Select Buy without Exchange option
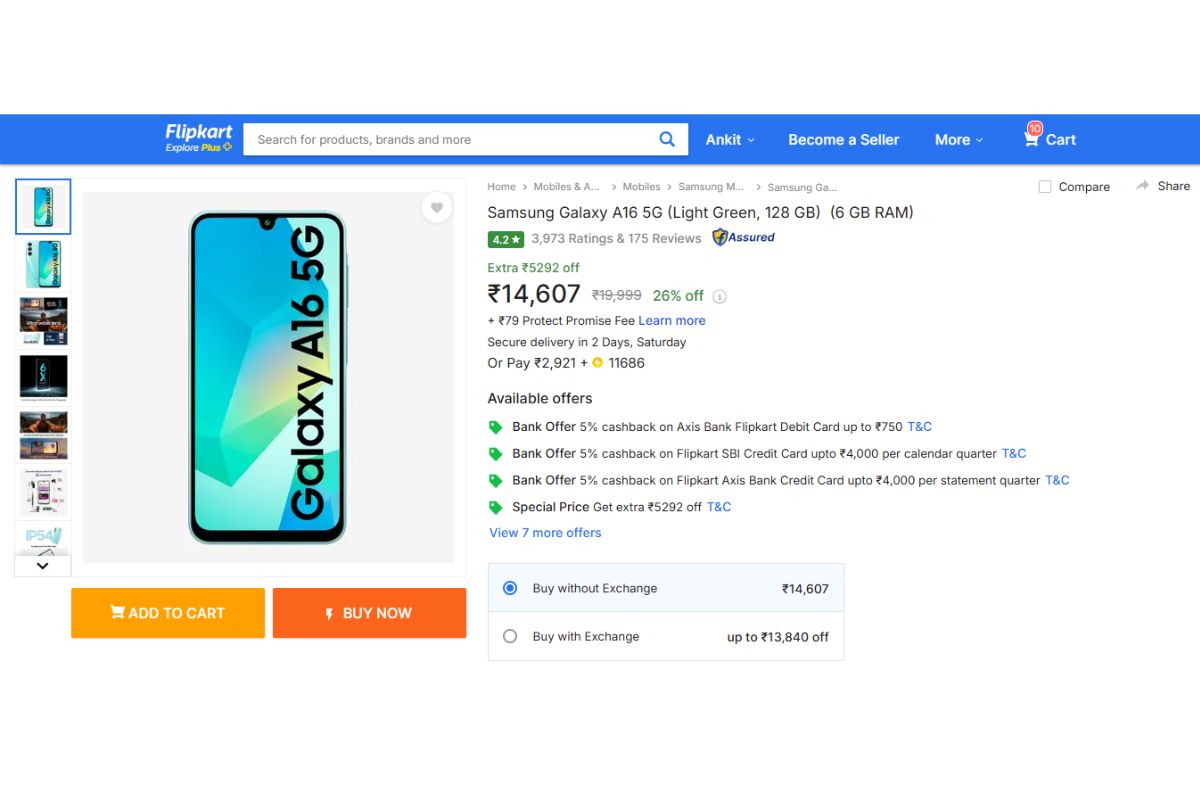Screen dimensions: 1200x800 point(509,588)
